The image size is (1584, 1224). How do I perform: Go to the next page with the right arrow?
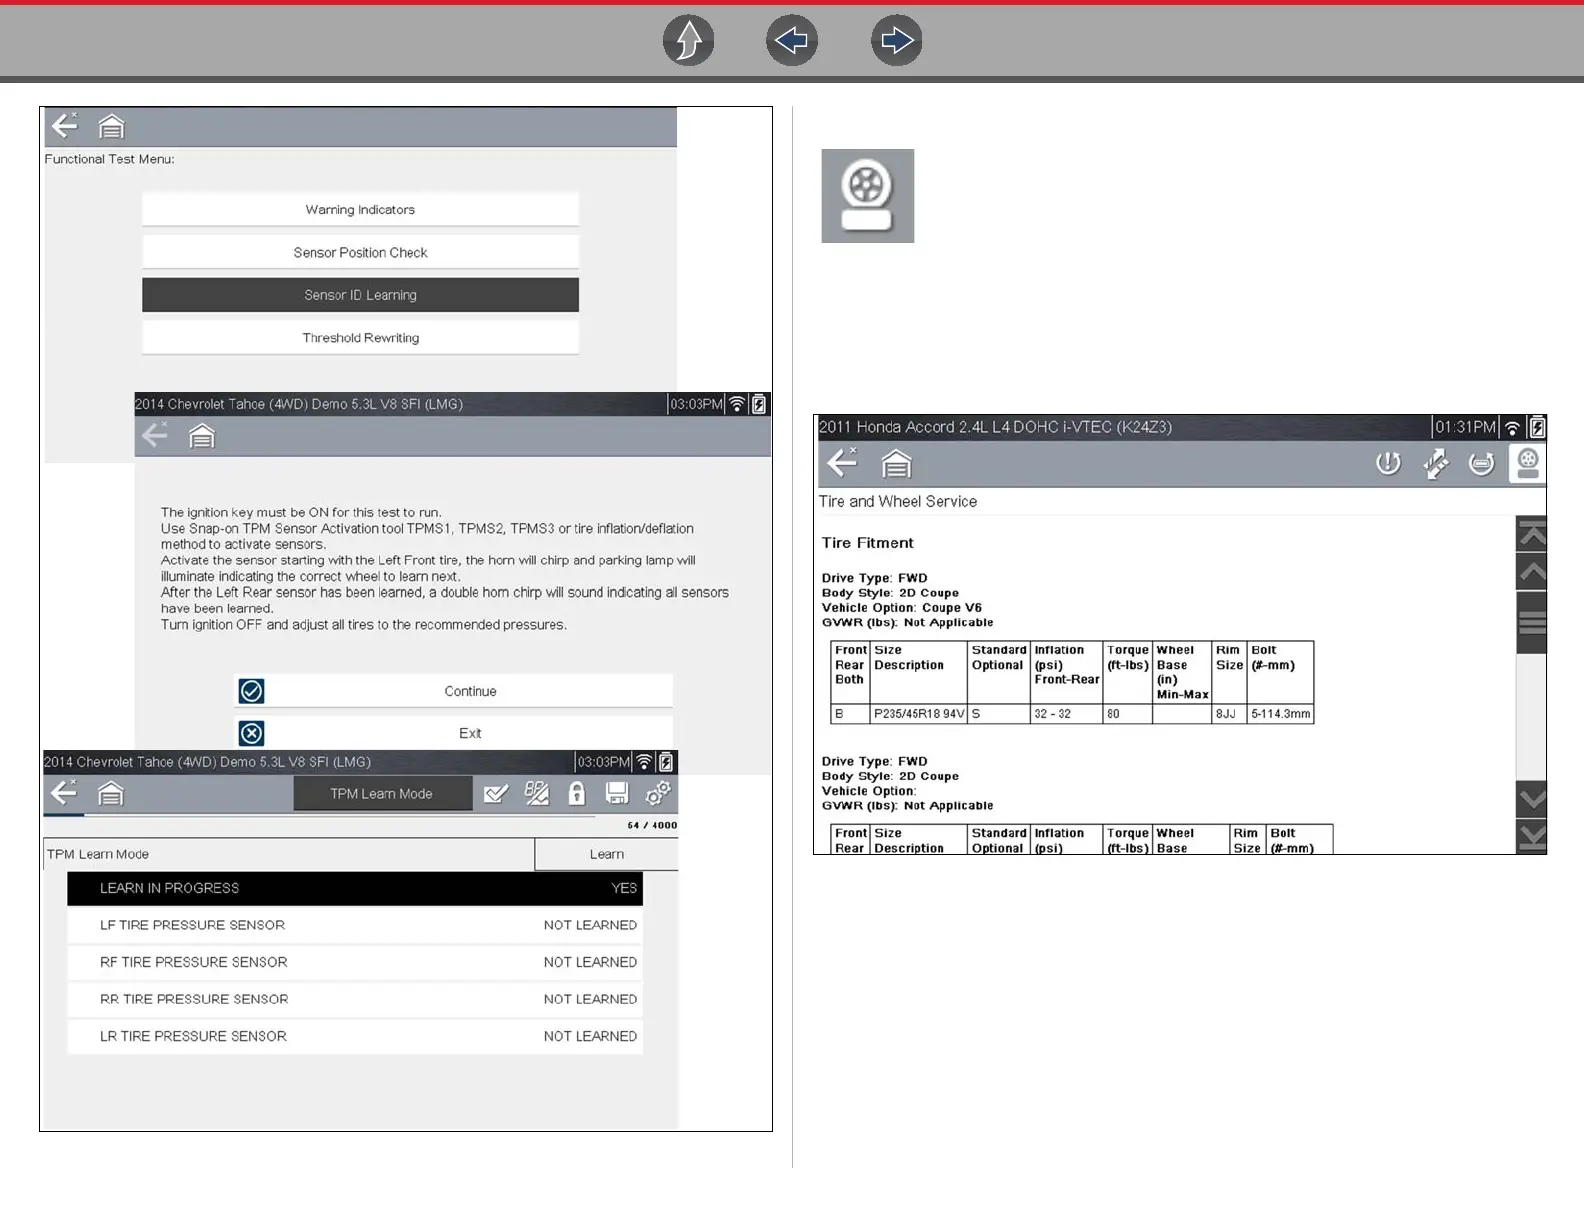coord(897,41)
